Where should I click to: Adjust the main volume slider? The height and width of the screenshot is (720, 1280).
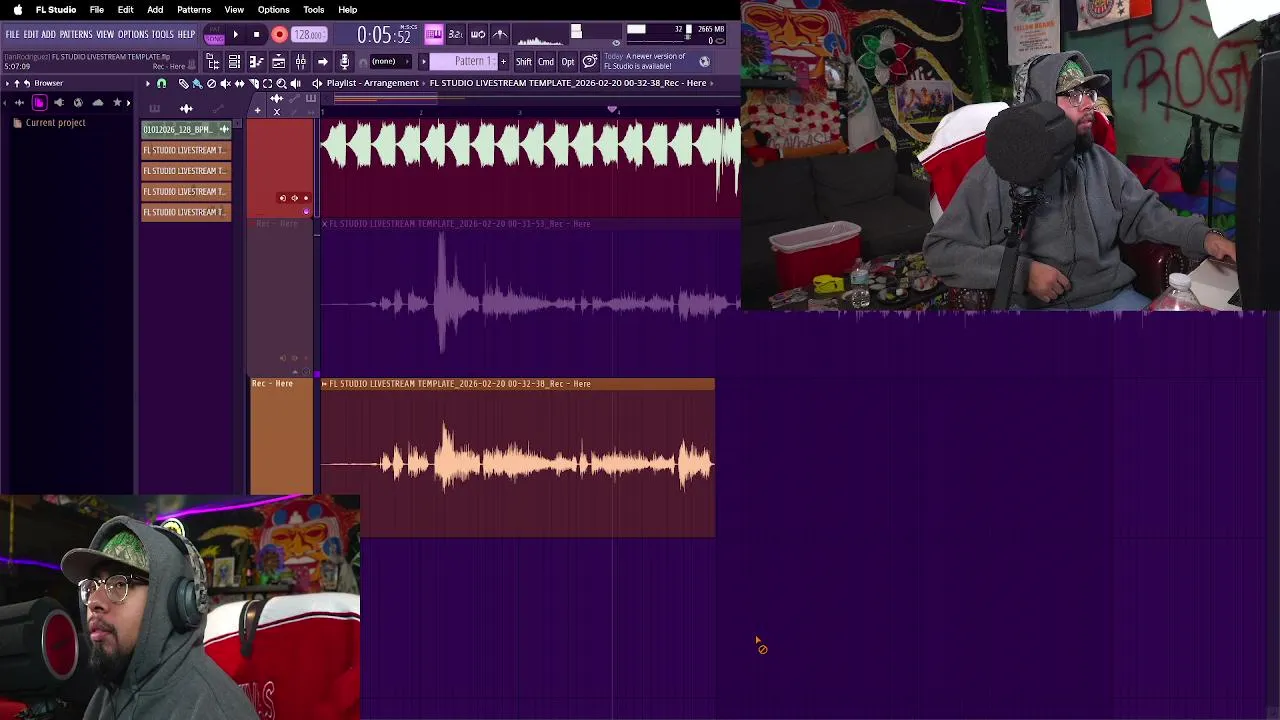coord(576,33)
